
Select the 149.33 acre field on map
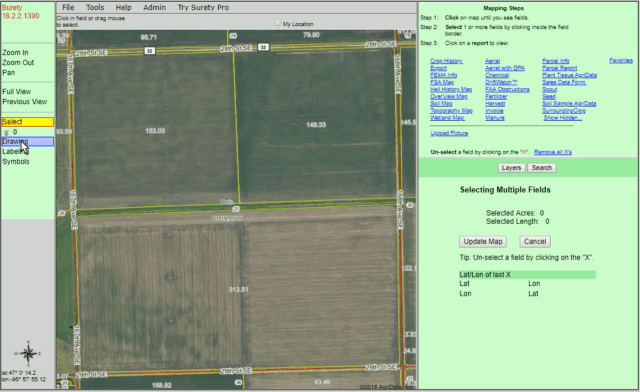316,125
